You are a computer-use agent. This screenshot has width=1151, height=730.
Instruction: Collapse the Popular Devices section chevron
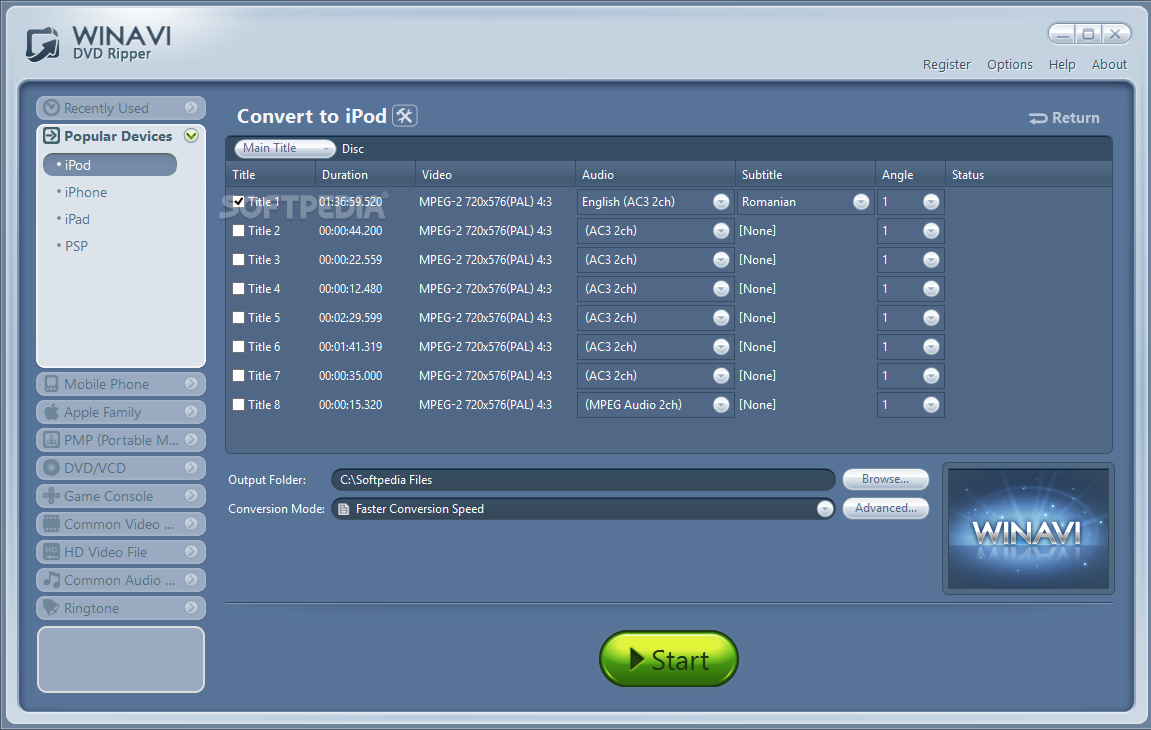pyautogui.click(x=191, y=136)
